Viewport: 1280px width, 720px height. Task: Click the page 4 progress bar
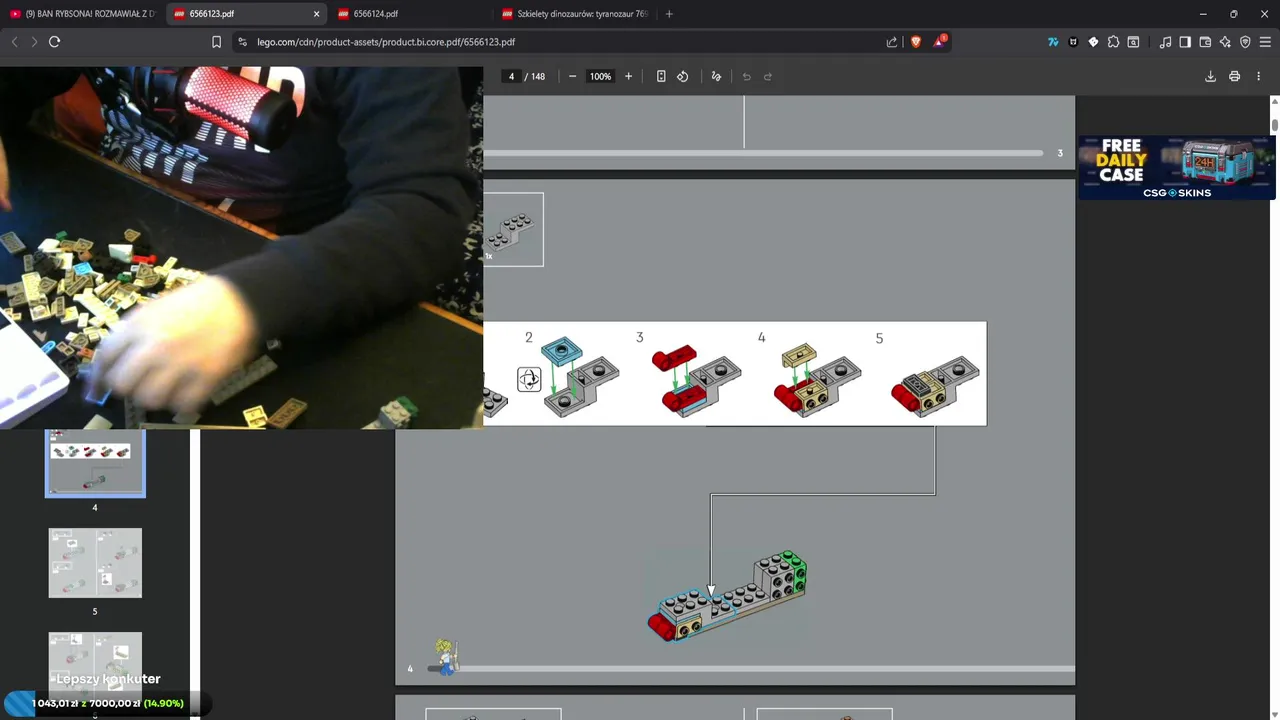(x=750, y=668)
